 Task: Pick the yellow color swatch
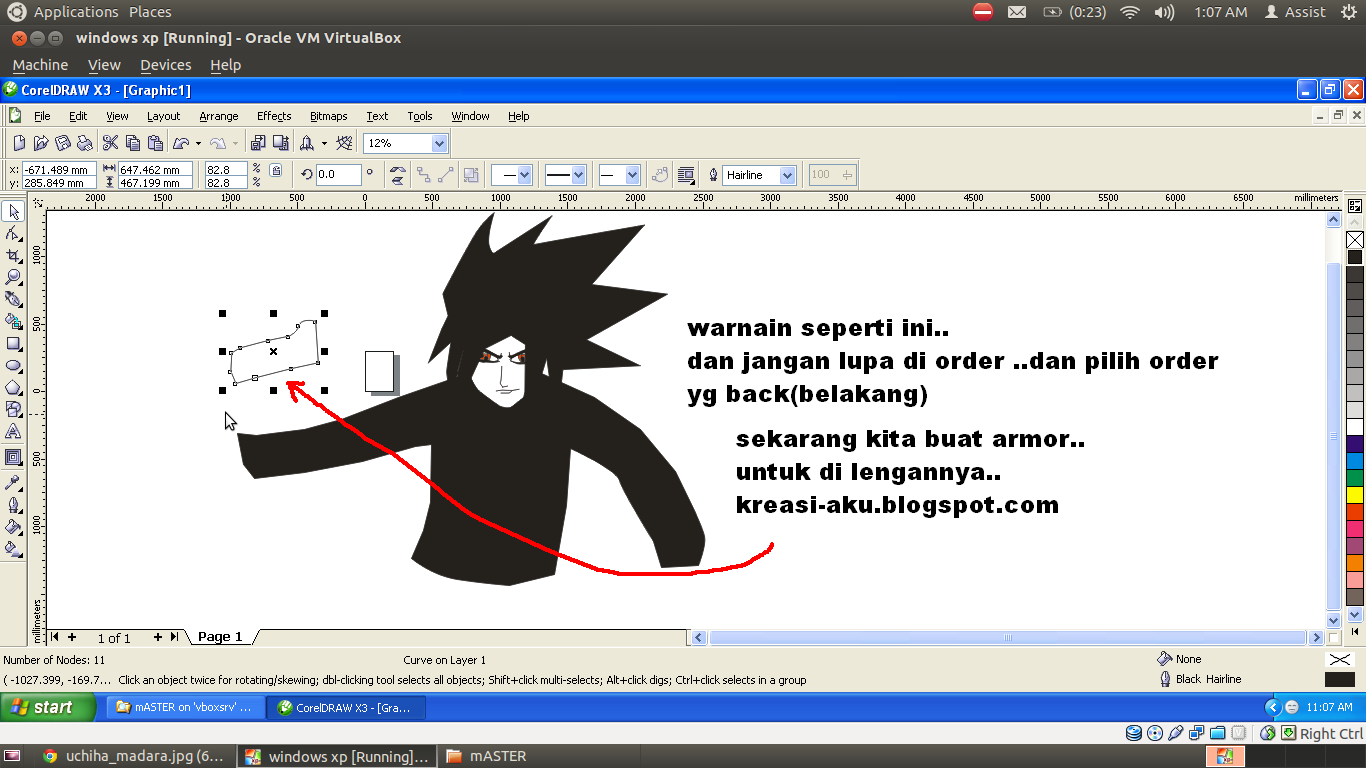1355,495
